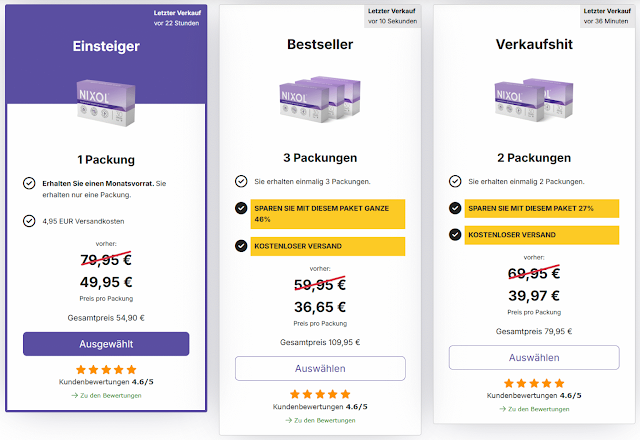Image resolution: width=640 pixels, height=440 pixels.
Task: Click the 'Ausgewählt' button in the Einsteiger plan
Action: click(x=106, y=344)
